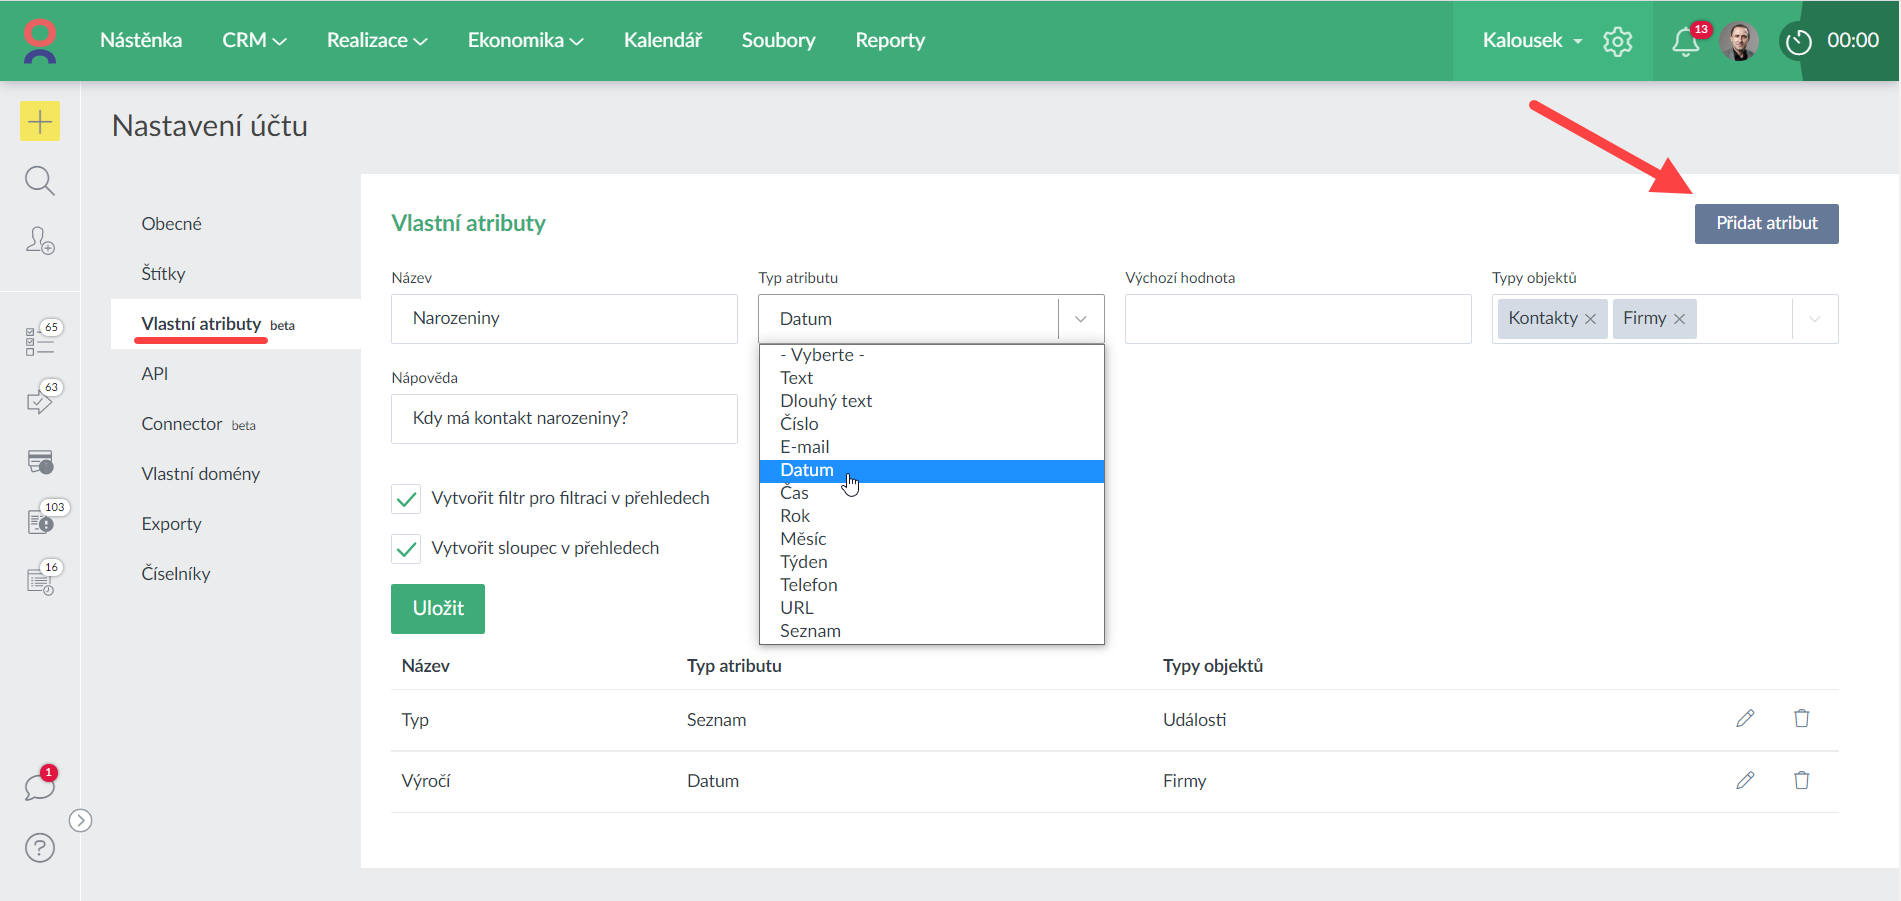Edit the Výročí attribute with pencil icon

coord(1745,780)
